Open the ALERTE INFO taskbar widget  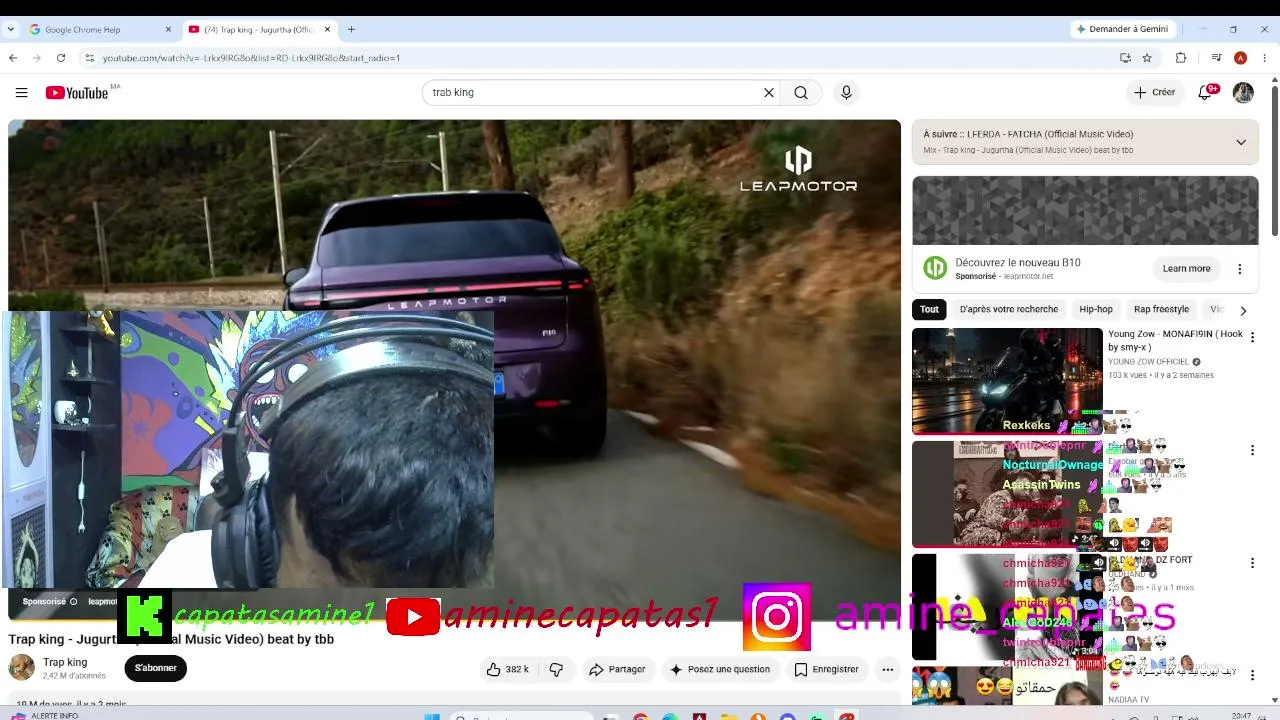pos(45,716)
